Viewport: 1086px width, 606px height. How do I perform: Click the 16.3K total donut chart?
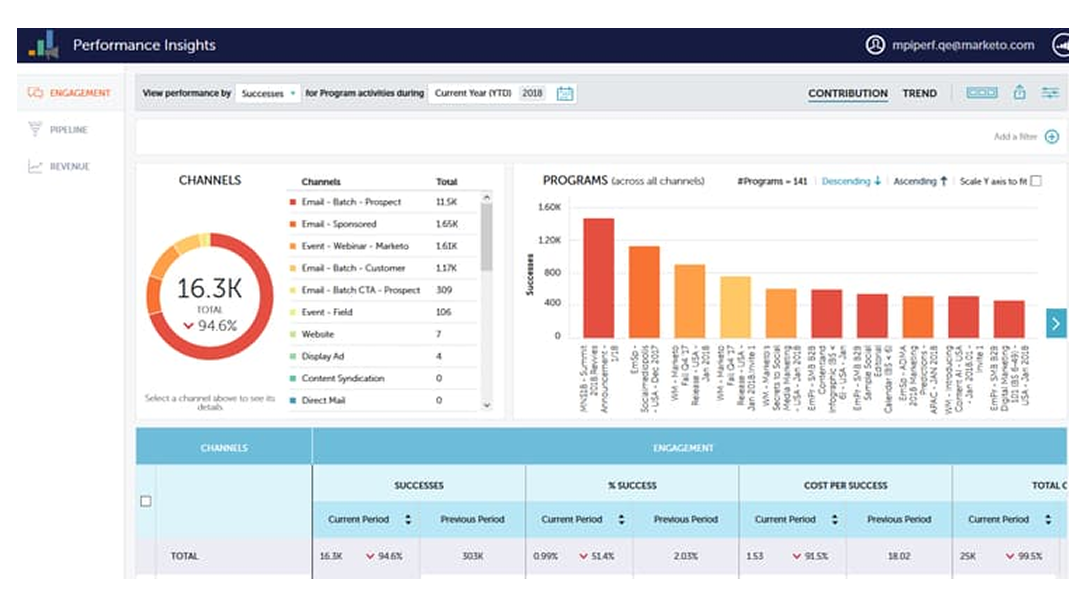point(209,296)
